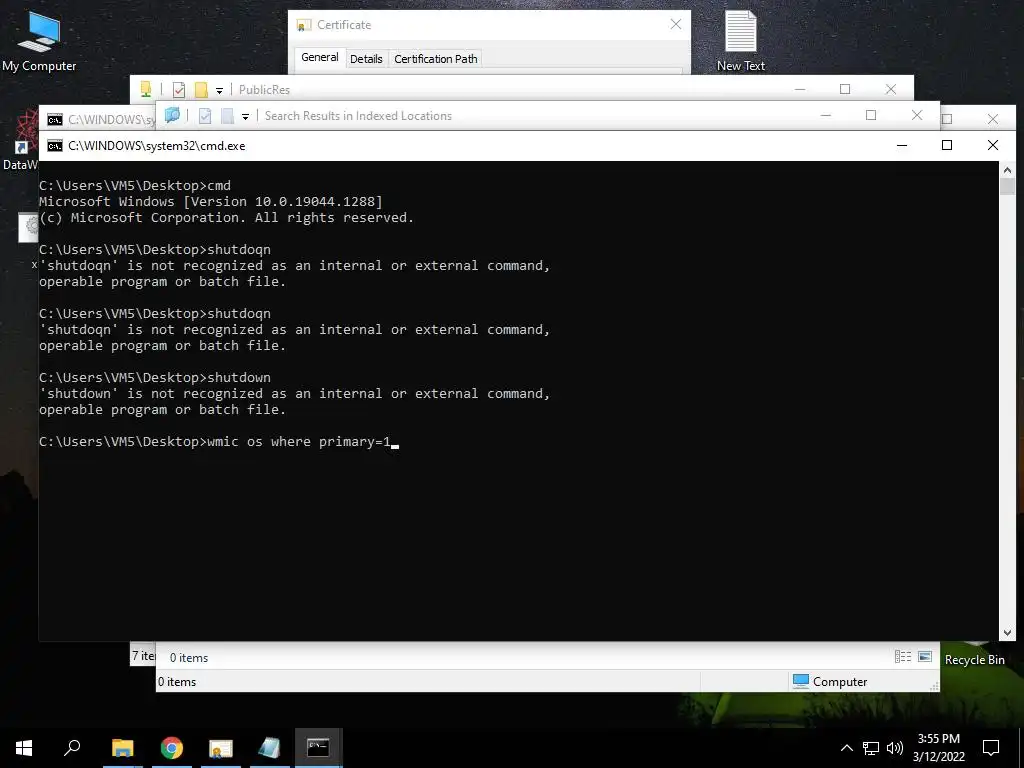Click the PublicRes folder pin icon
The image size is (1024, 768).
[146, 89]
